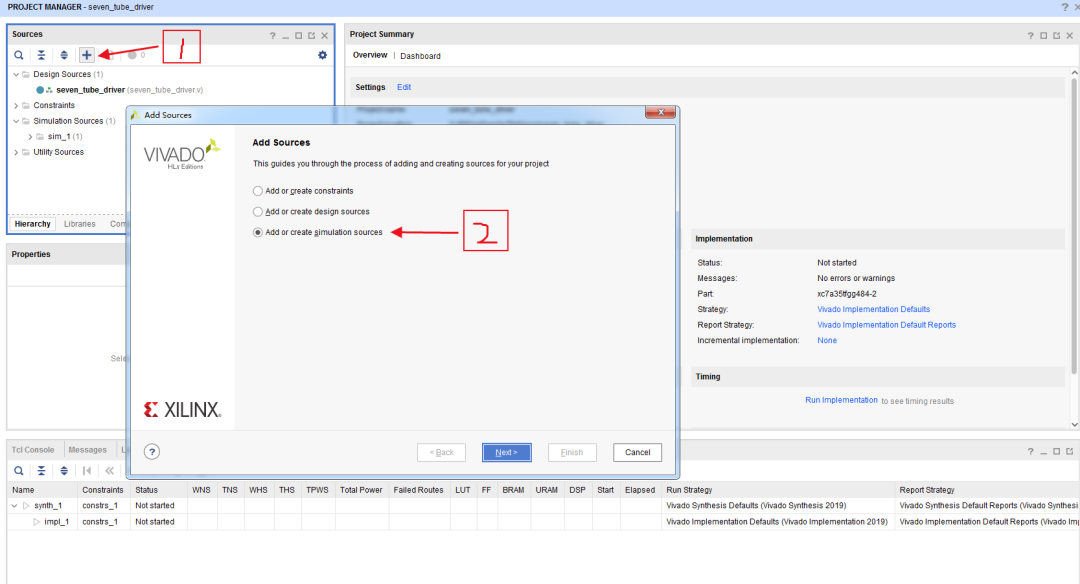Click the search icon in Sources panel

[x=19, y=55]
